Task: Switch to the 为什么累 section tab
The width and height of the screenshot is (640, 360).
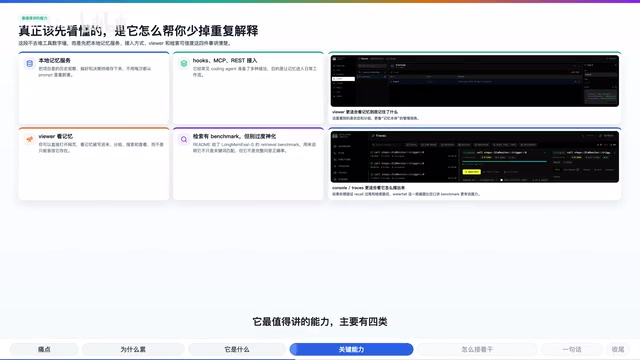Action: click(x=133, y=349)
